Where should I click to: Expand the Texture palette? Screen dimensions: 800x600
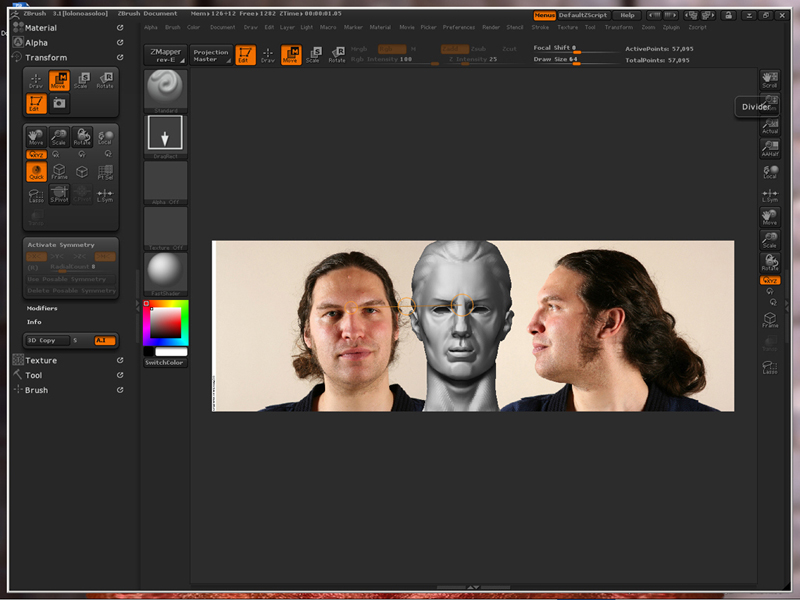(40, 360)
